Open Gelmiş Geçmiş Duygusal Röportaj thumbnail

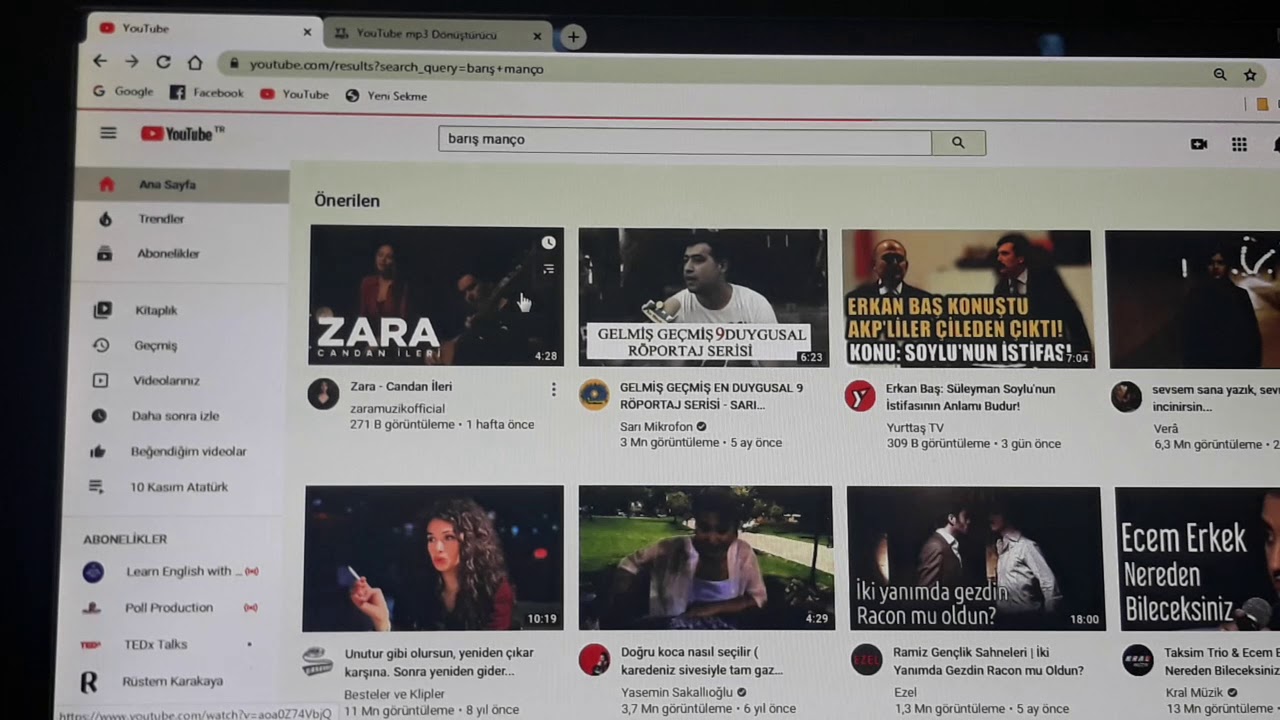(703, 297)
